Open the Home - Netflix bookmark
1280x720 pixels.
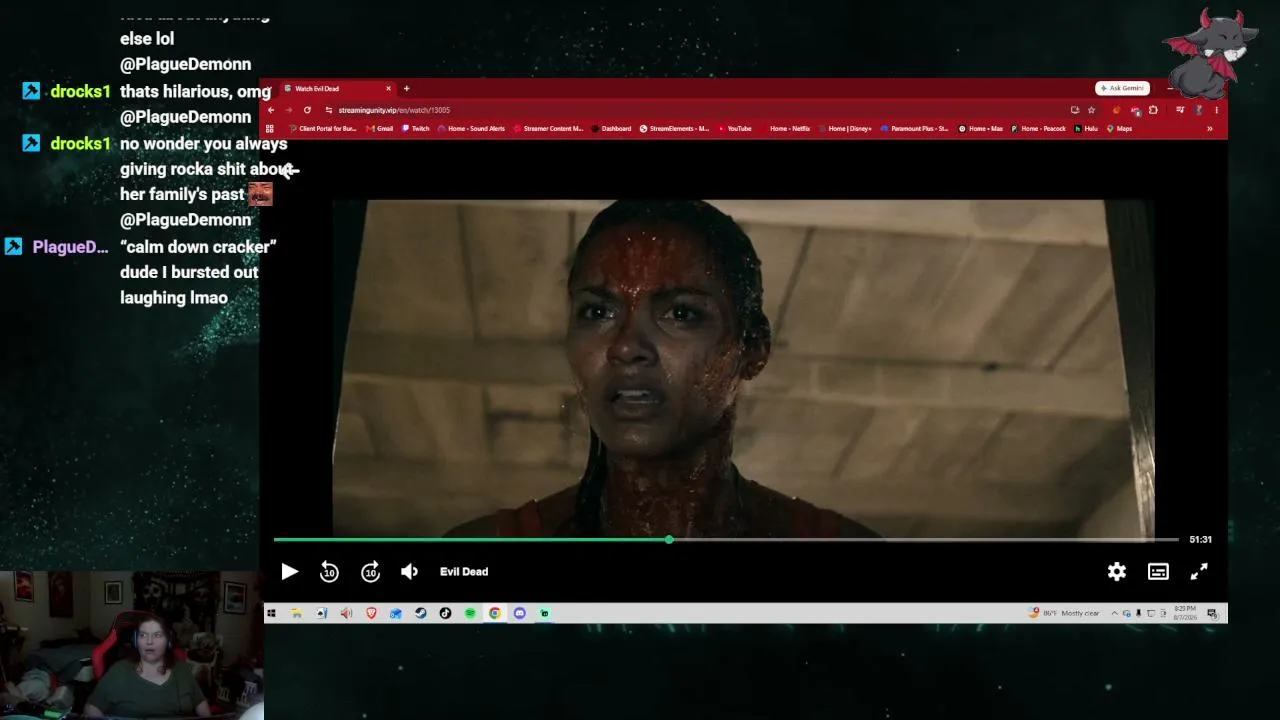click(x=785, y=129)
